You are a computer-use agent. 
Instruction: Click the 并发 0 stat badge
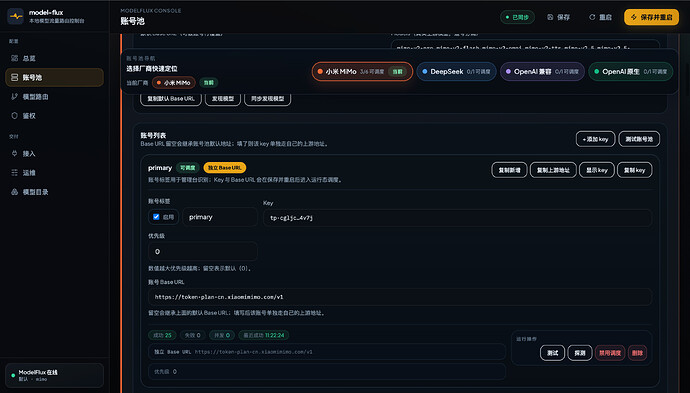pyautogui.click(x=222, y=335)
